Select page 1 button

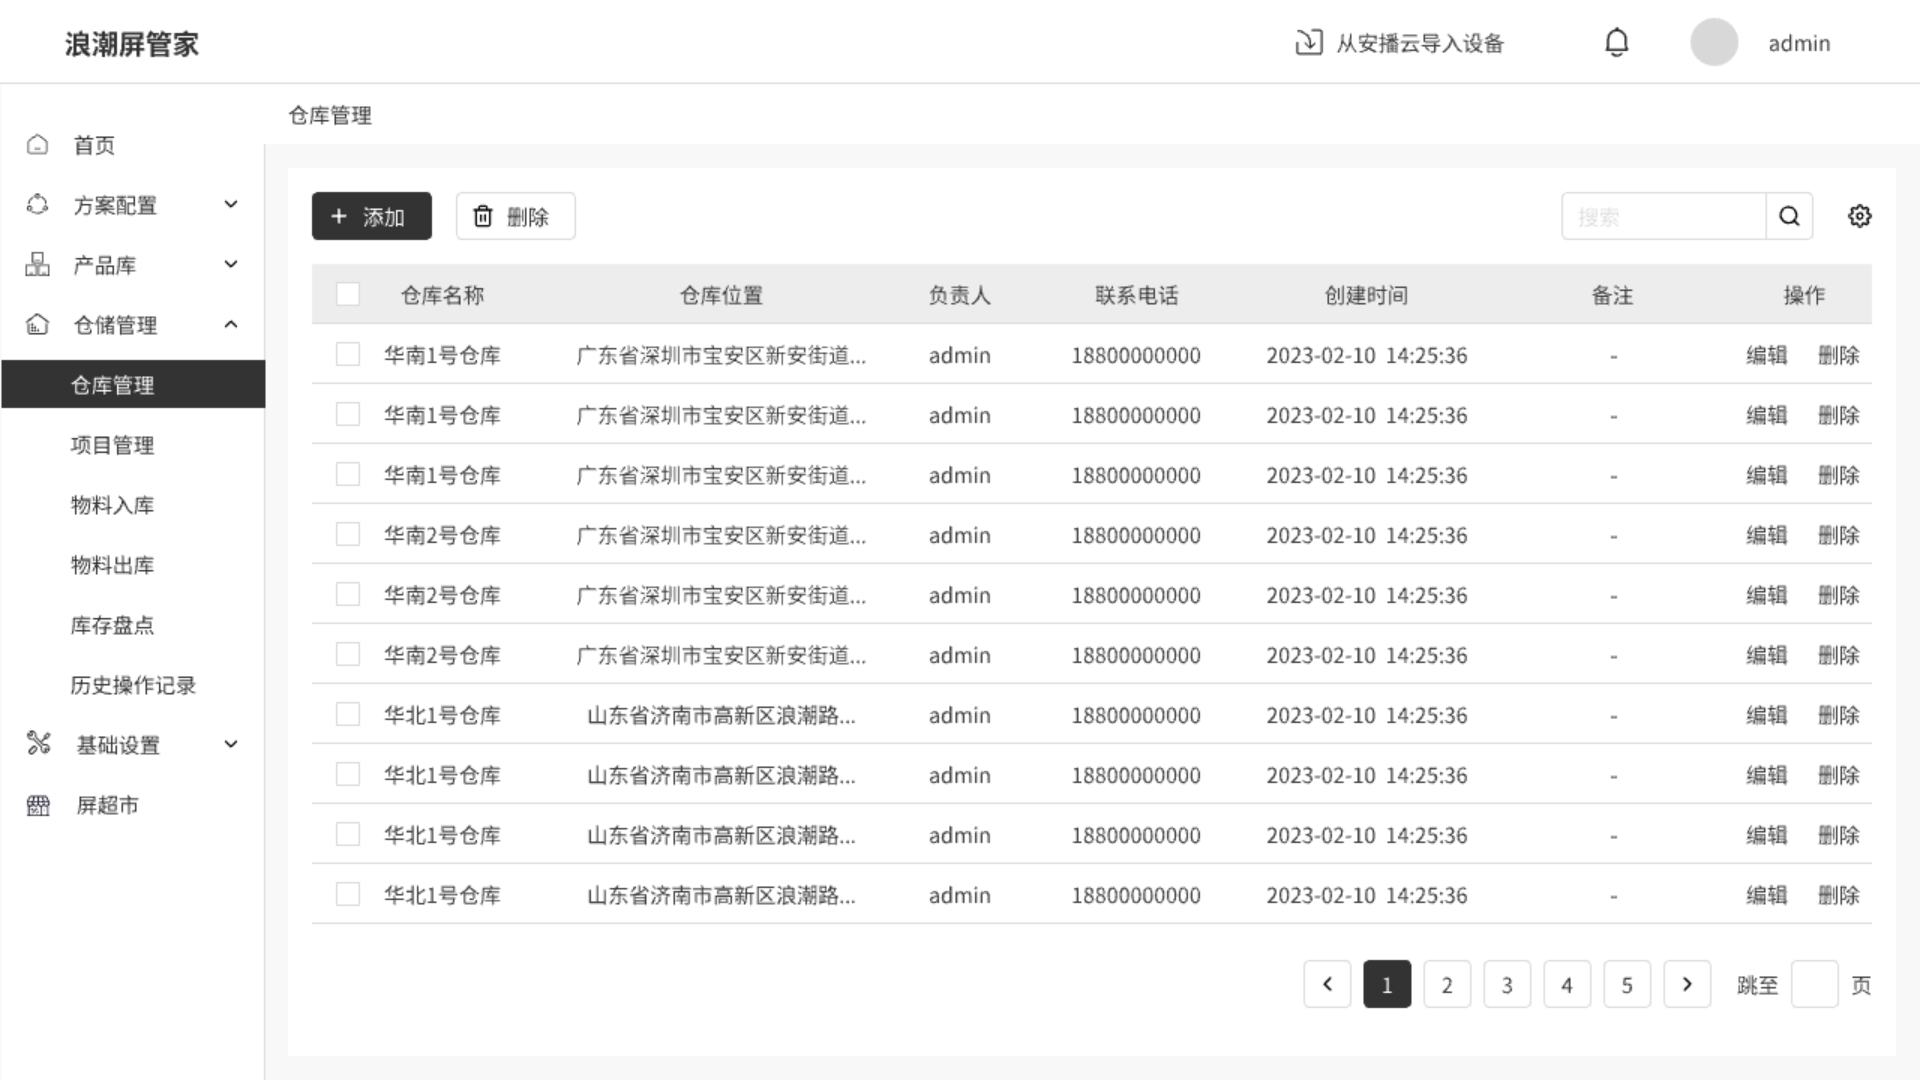tap(1387, 984)
